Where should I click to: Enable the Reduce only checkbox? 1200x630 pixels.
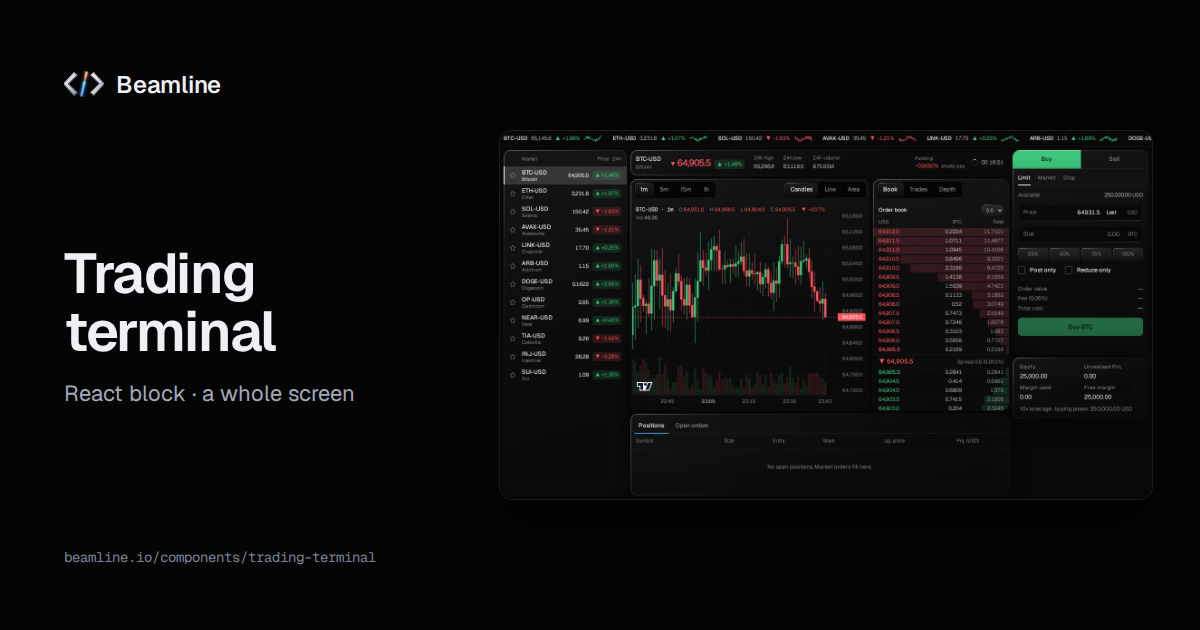click(1068, 270)
